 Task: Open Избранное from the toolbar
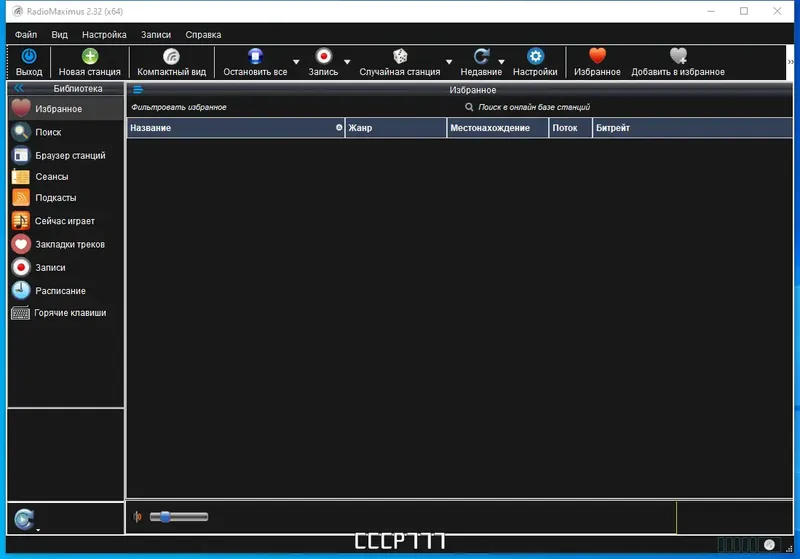(x=597, y=62)
